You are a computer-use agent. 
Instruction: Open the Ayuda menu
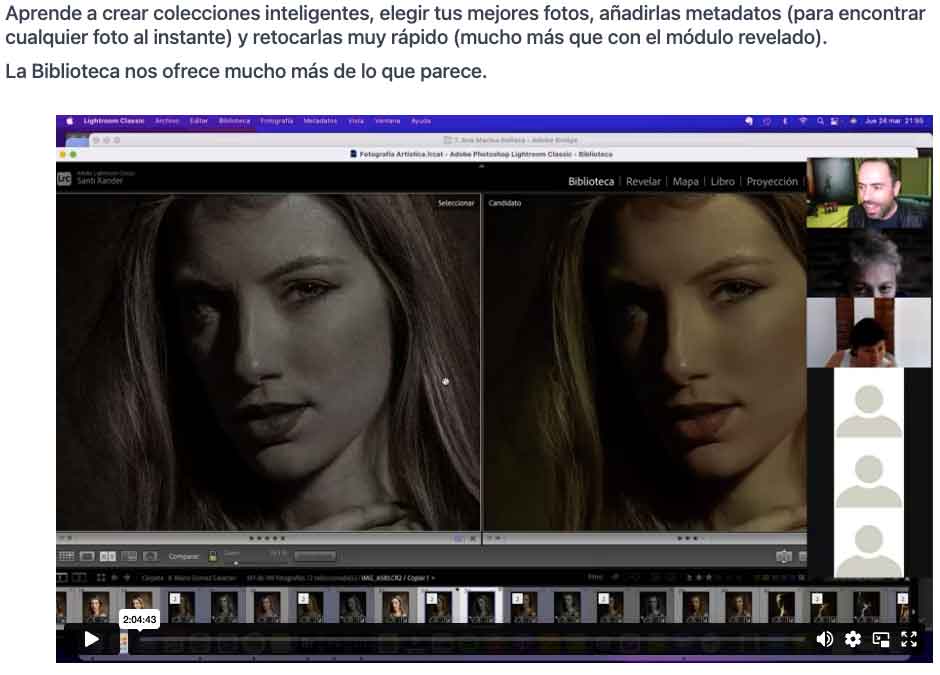(421, 121)
